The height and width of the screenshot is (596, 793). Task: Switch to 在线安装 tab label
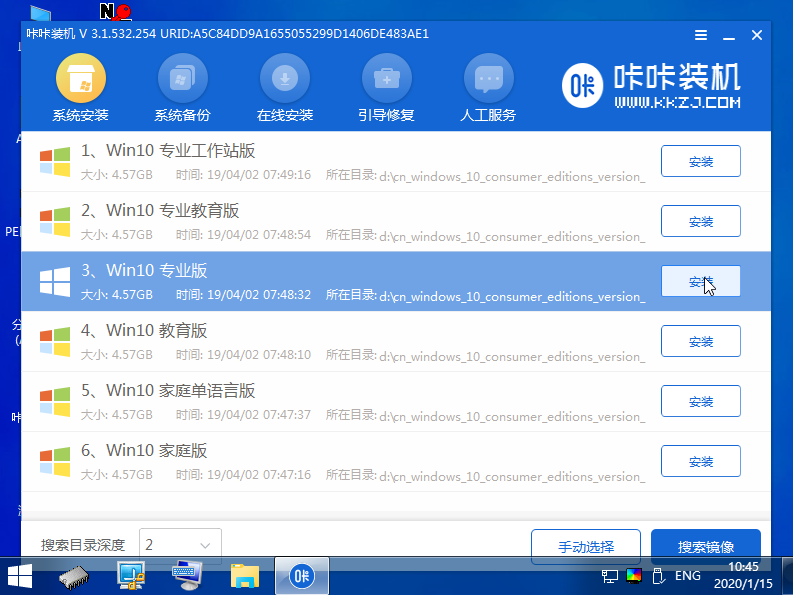tap(285, 115)
